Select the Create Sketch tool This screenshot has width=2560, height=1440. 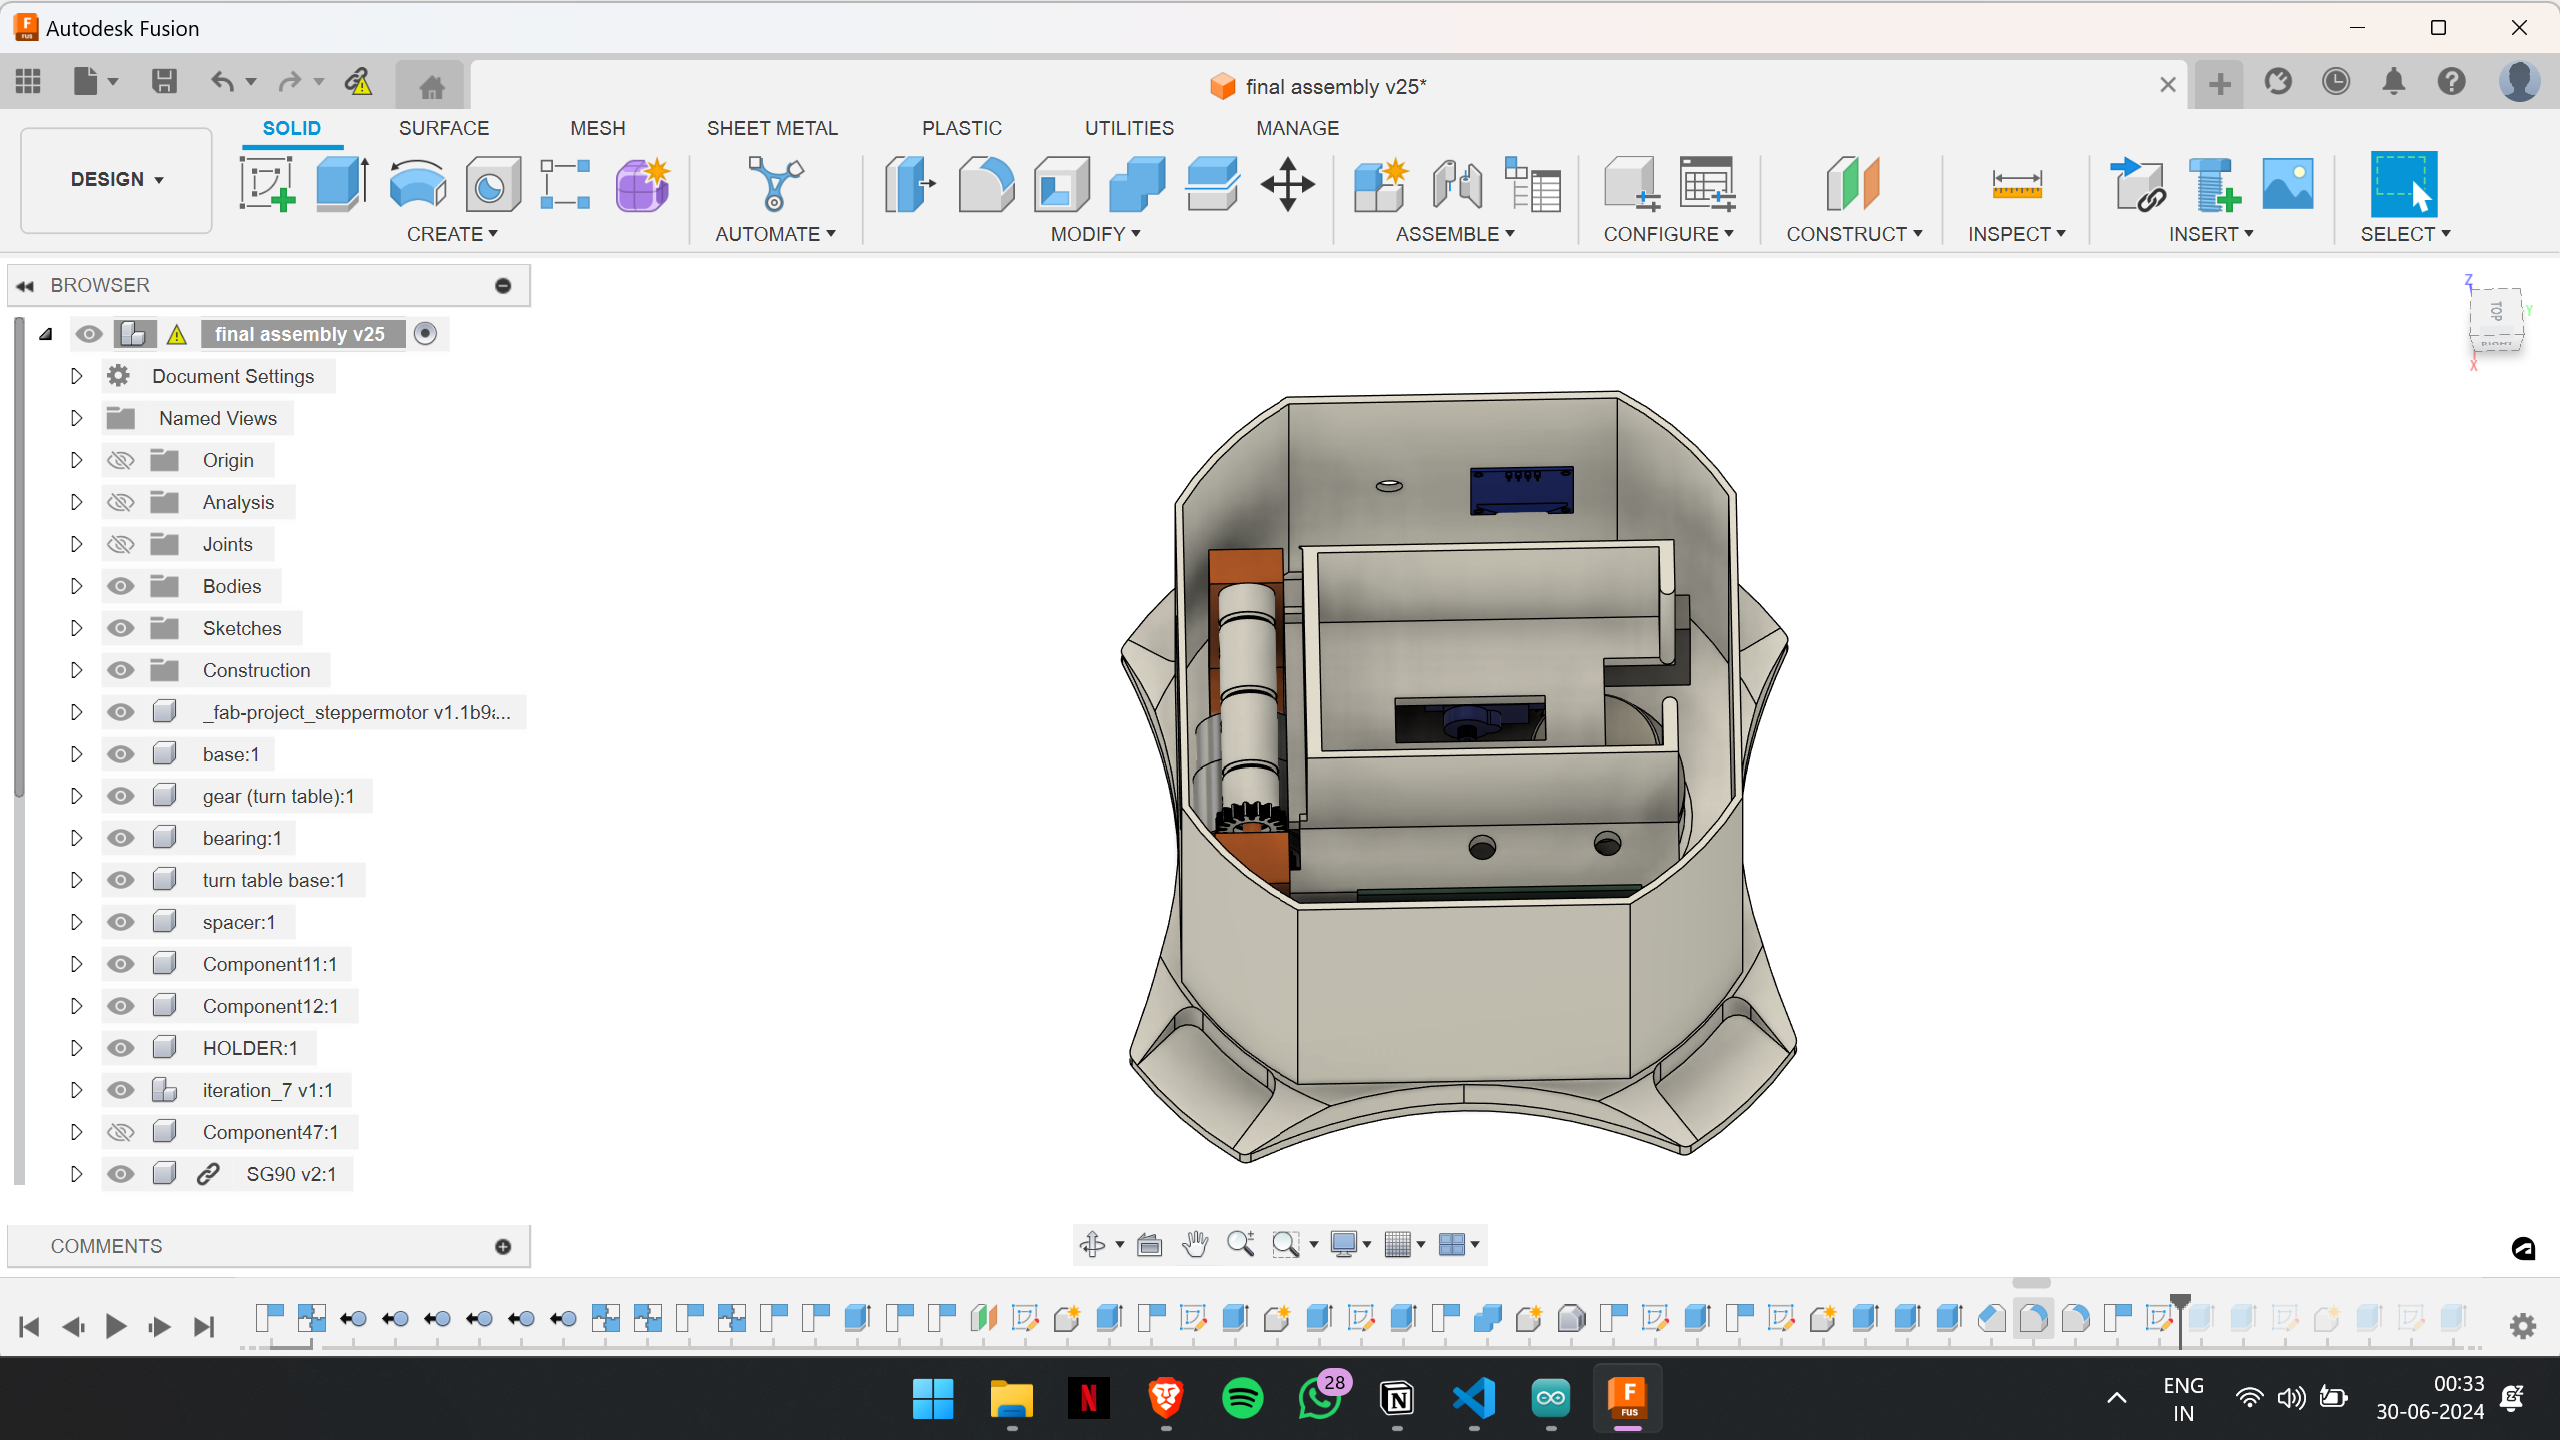coord(267,184)
